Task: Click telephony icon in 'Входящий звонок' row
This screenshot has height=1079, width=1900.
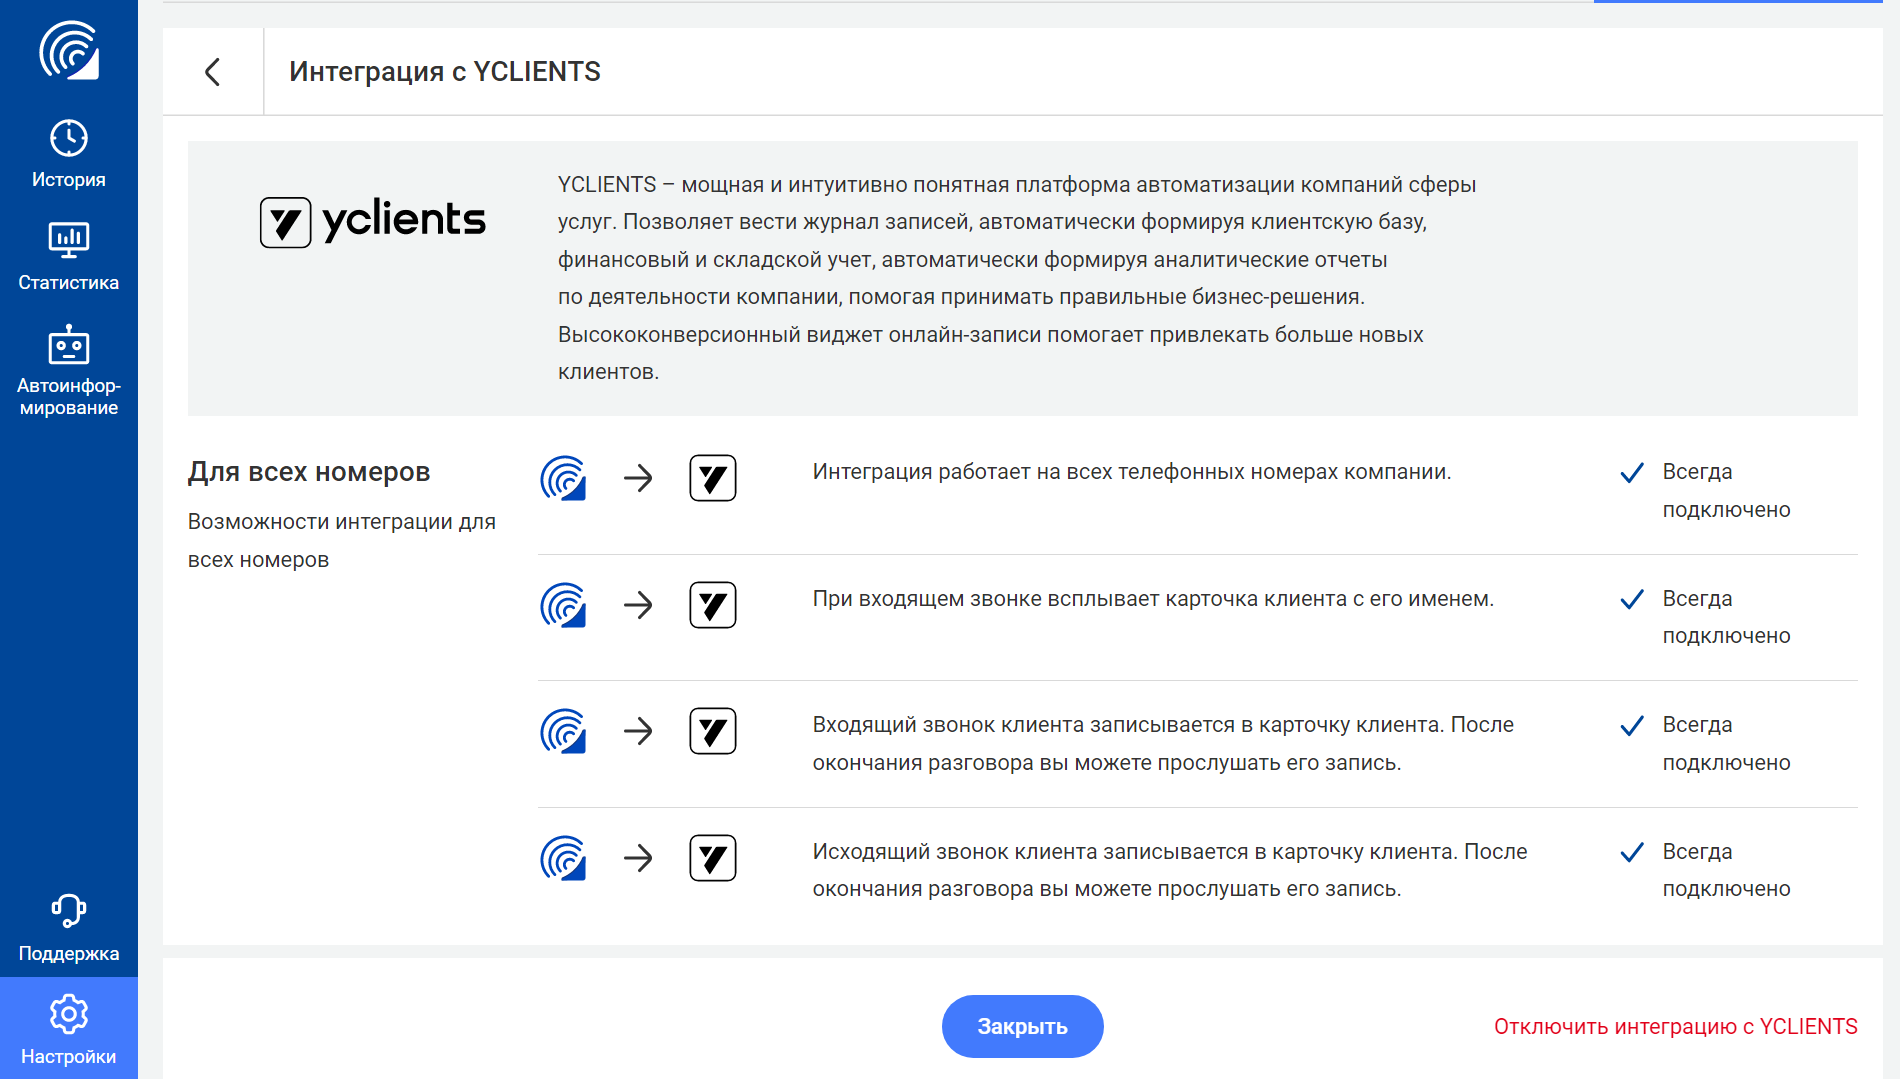Action: click(563, 731)
